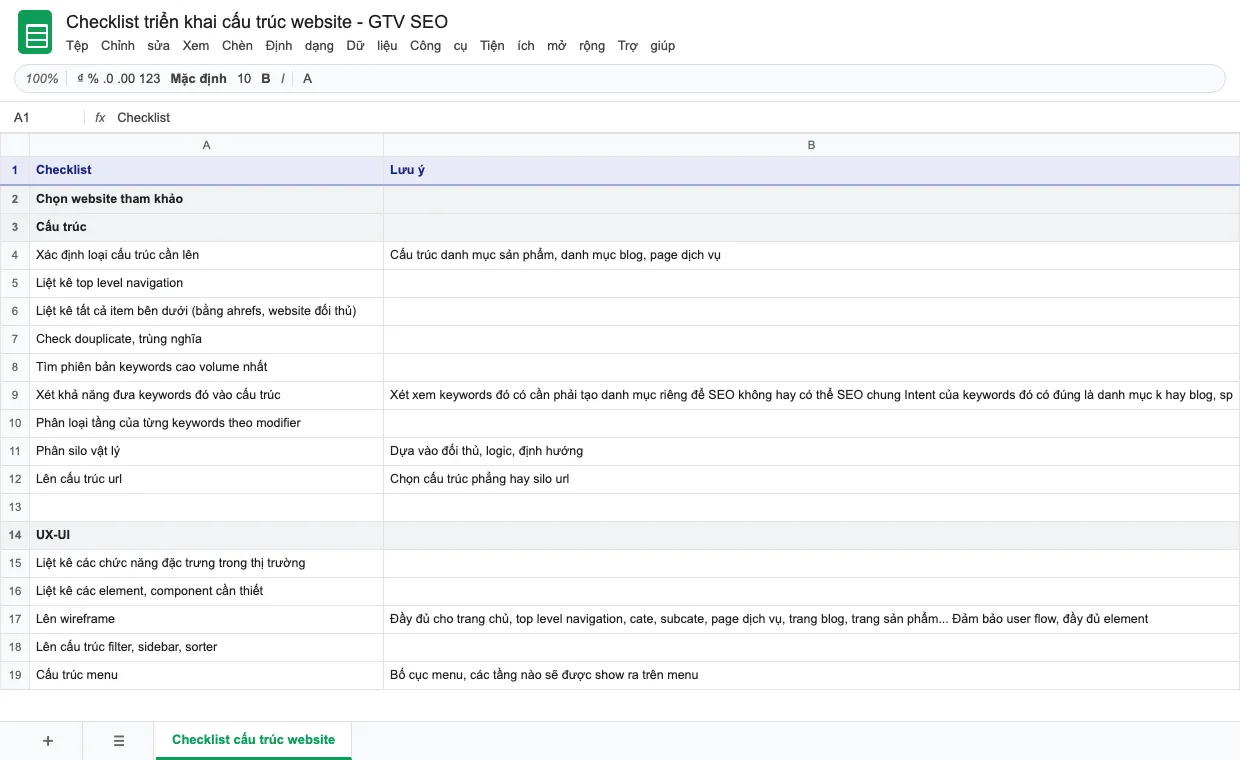This screenshot has height=760, width=1240.
Task: Select cell Liệt kê các element, component cần thiết
Action: pos(207,591)
